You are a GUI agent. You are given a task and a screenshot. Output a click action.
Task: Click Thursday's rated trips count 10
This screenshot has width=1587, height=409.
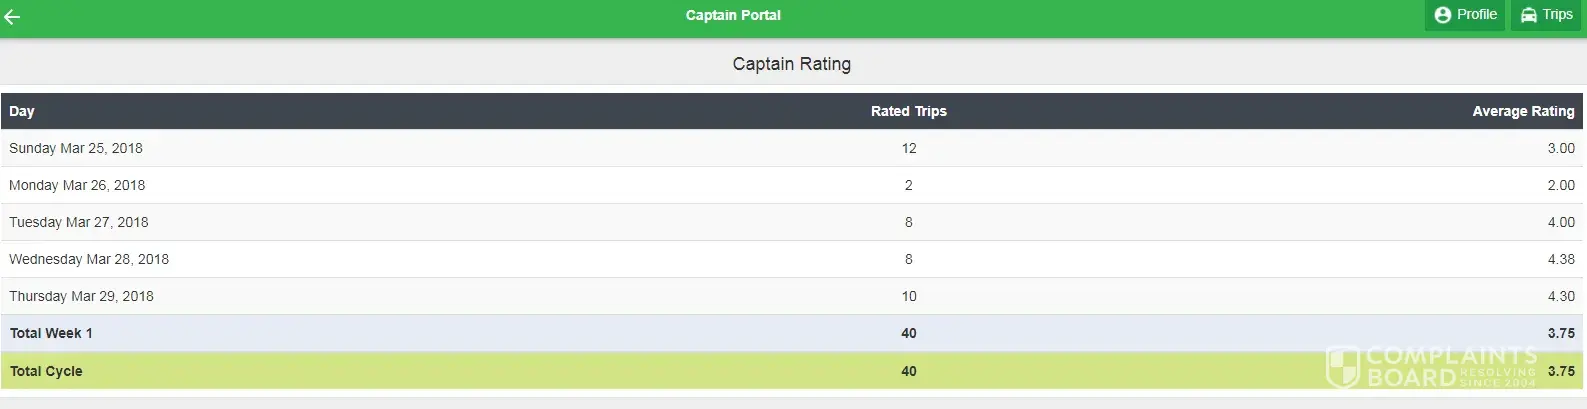pyautogui.click(x=908, y=296)
